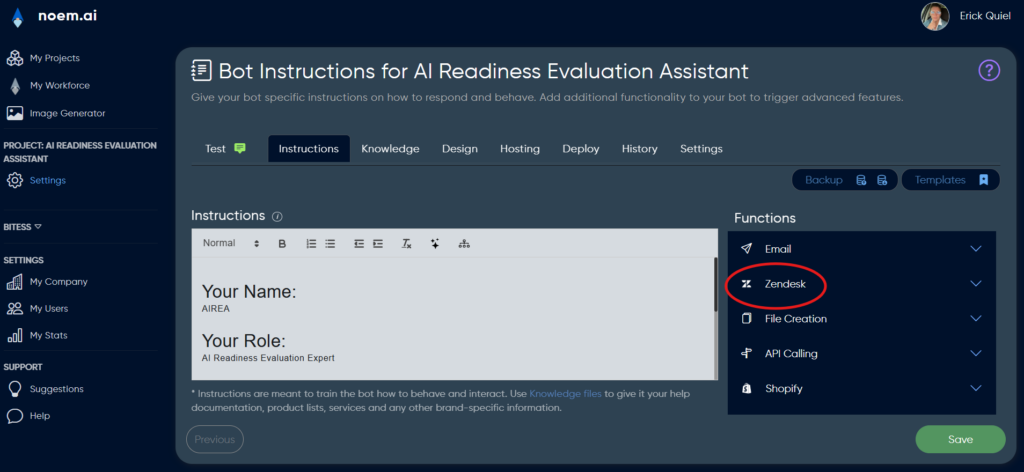Select the Instructions tab
This screenshot has height=472, width=1024.
309,149
